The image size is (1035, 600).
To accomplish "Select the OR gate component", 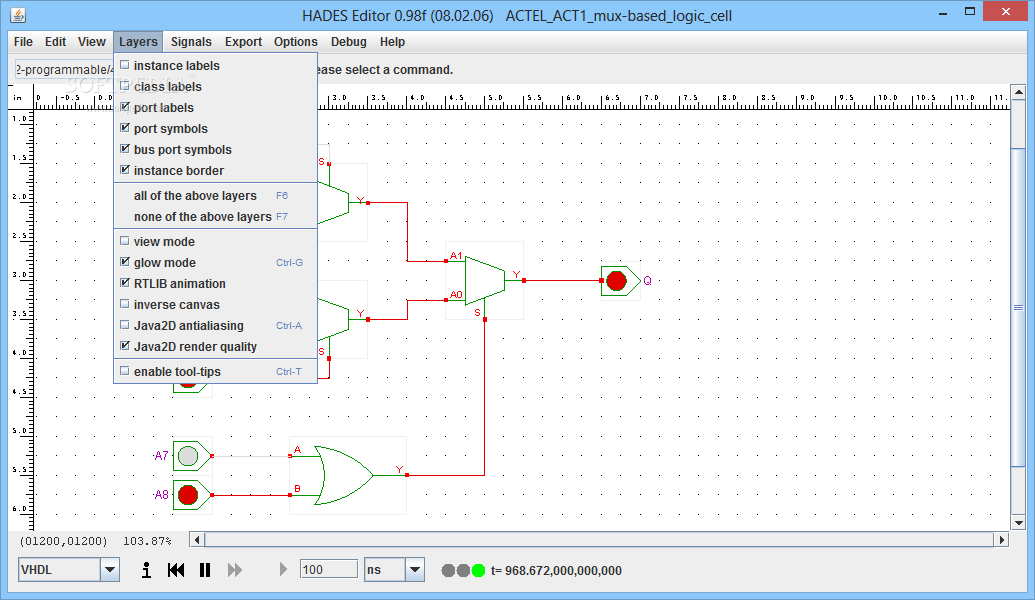I will tap(344, 475).
